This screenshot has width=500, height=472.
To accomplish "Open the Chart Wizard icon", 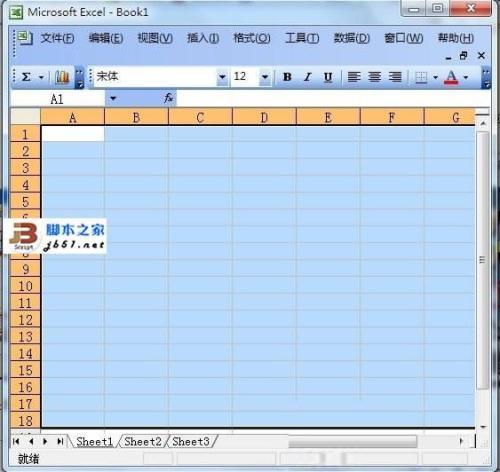I will tap(62, 77).
